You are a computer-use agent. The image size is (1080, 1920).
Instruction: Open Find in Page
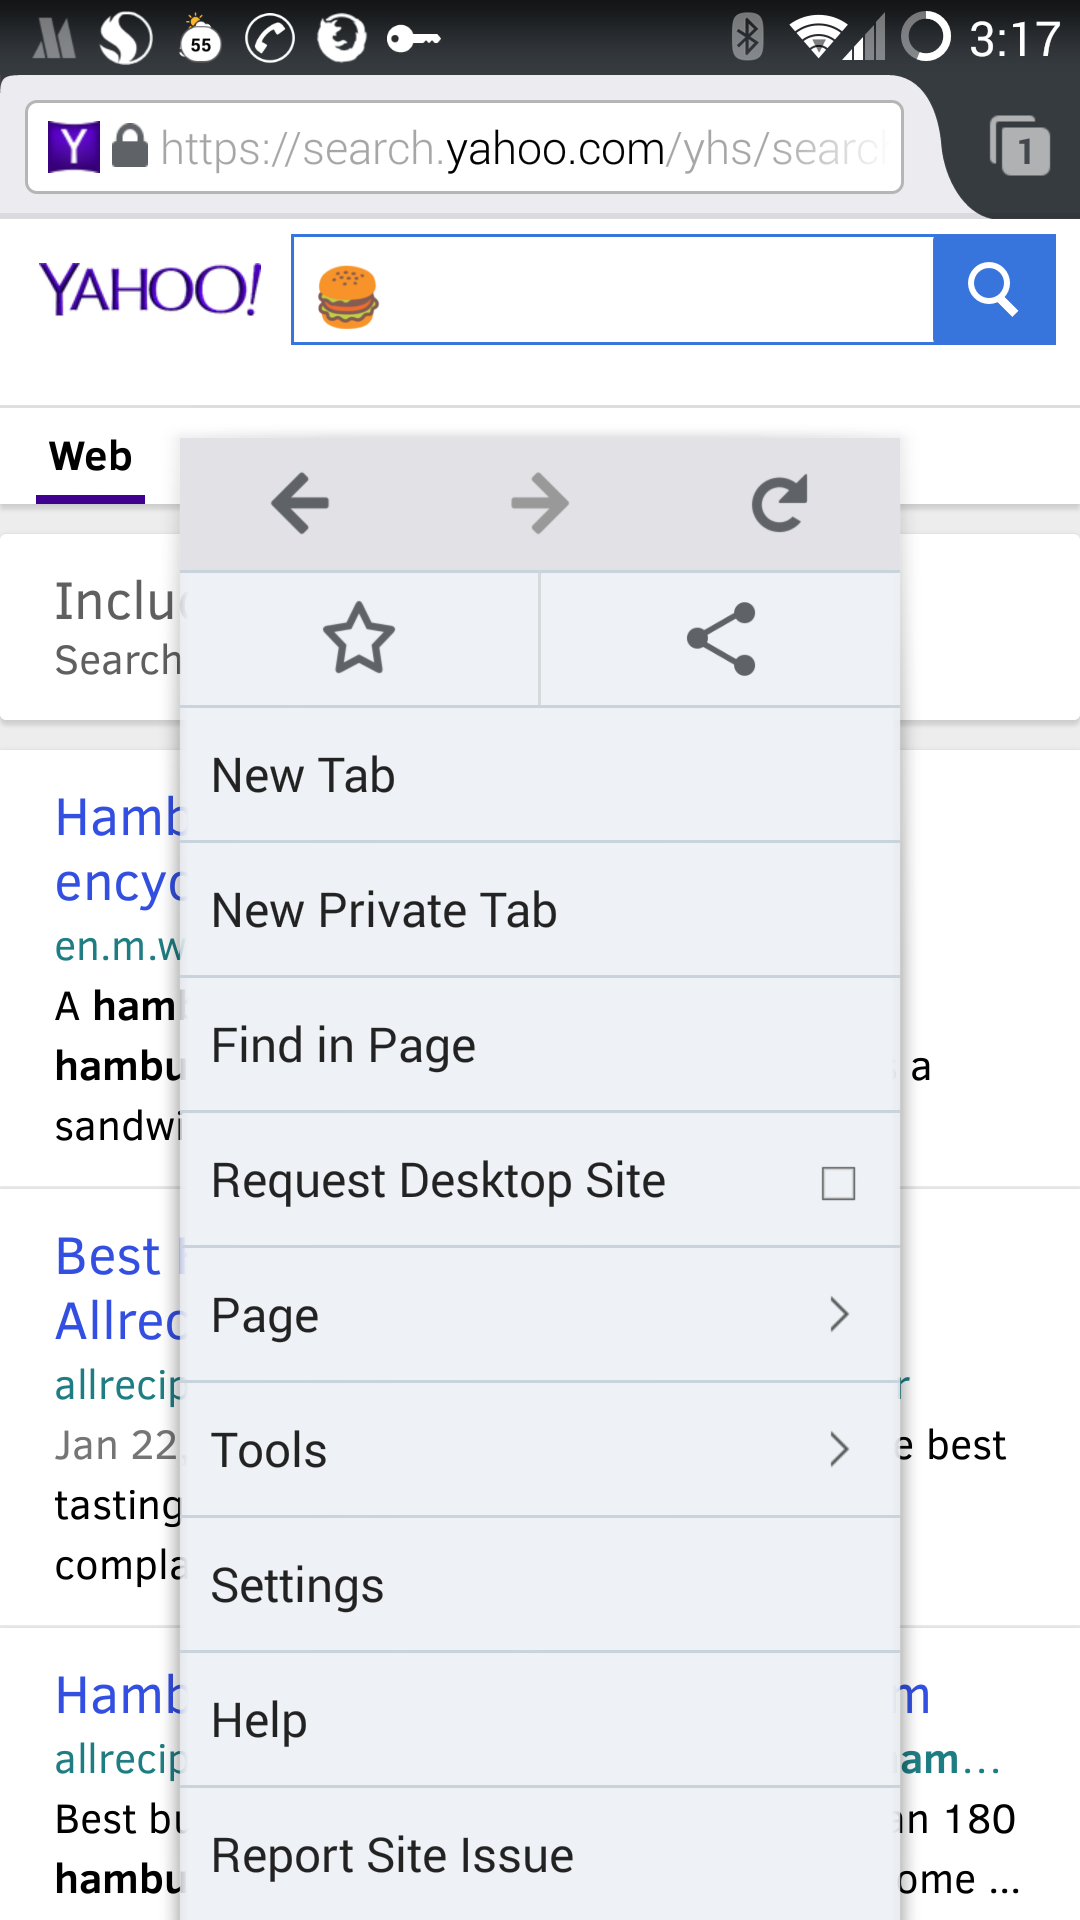point(540,1046)
